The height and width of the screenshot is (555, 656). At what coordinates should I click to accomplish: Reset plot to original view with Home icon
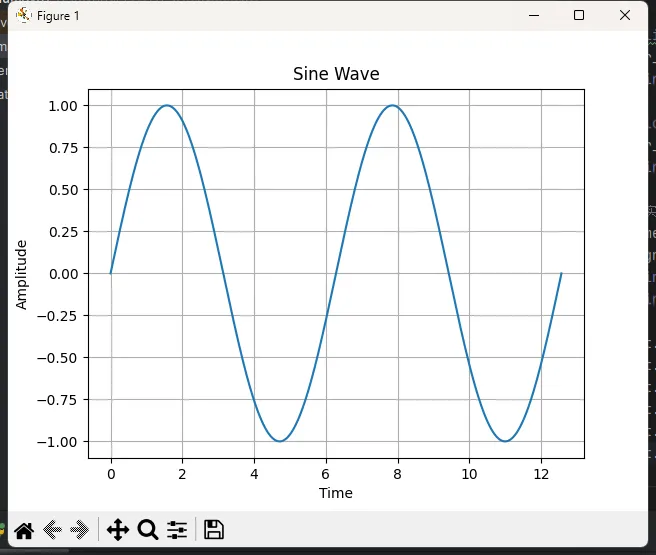(x=23, y=530)
